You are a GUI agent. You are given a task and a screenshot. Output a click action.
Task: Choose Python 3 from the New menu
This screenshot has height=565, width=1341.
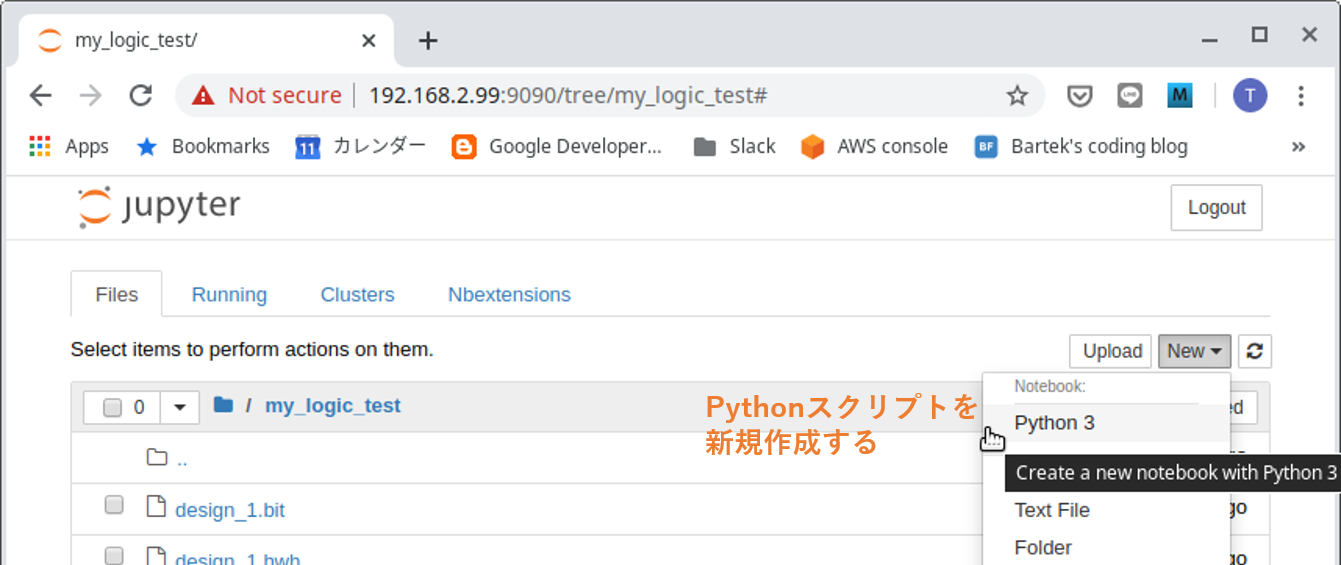click(x=1054, y=423)
